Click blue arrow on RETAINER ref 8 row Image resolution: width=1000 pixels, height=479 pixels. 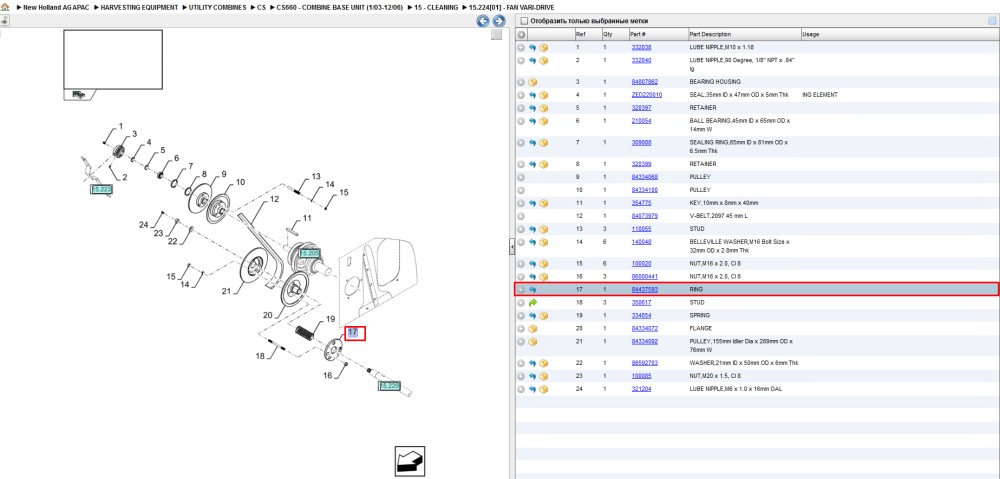(x=532, y=164)
